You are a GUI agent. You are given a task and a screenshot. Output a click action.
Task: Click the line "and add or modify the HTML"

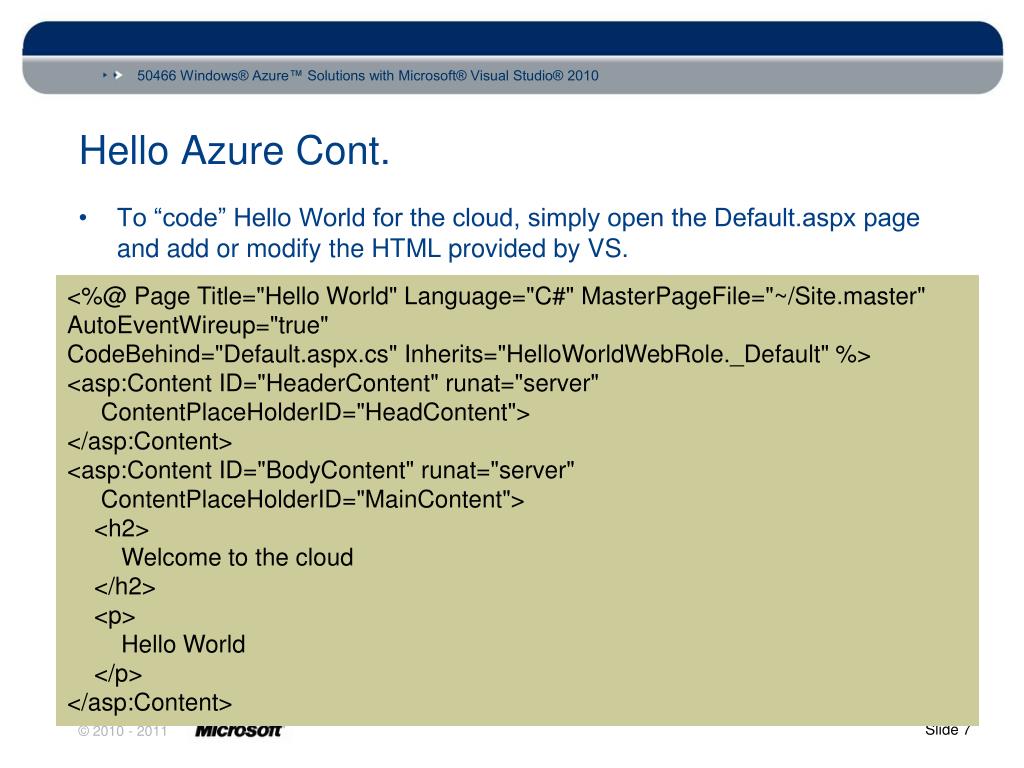tap(372, 249)
